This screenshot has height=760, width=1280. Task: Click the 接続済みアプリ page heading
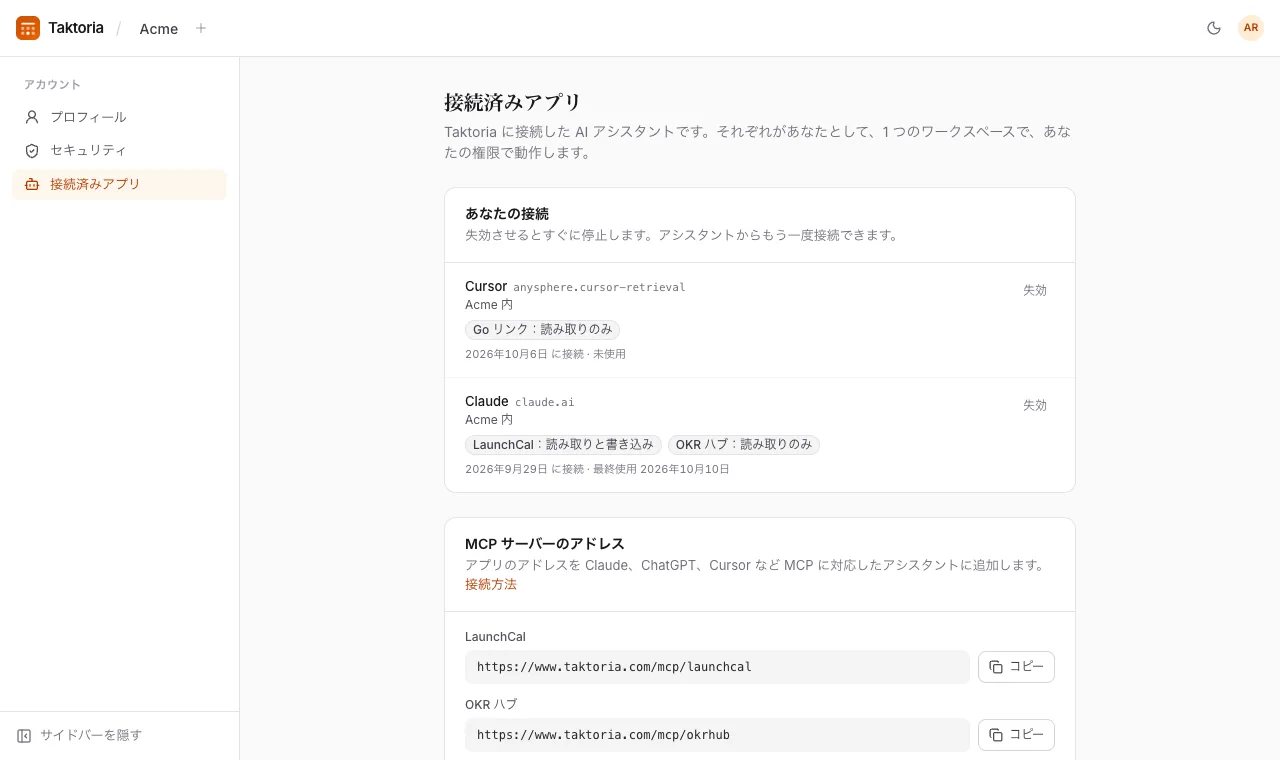click(x=513, y=102)
